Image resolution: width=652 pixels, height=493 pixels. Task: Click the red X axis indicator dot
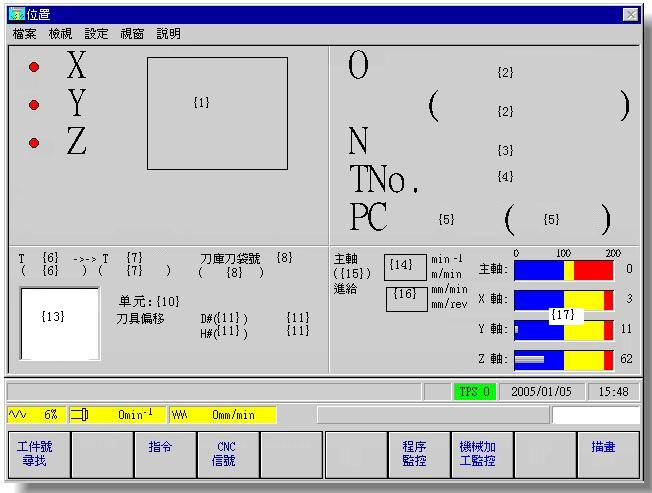click(34, 67)
